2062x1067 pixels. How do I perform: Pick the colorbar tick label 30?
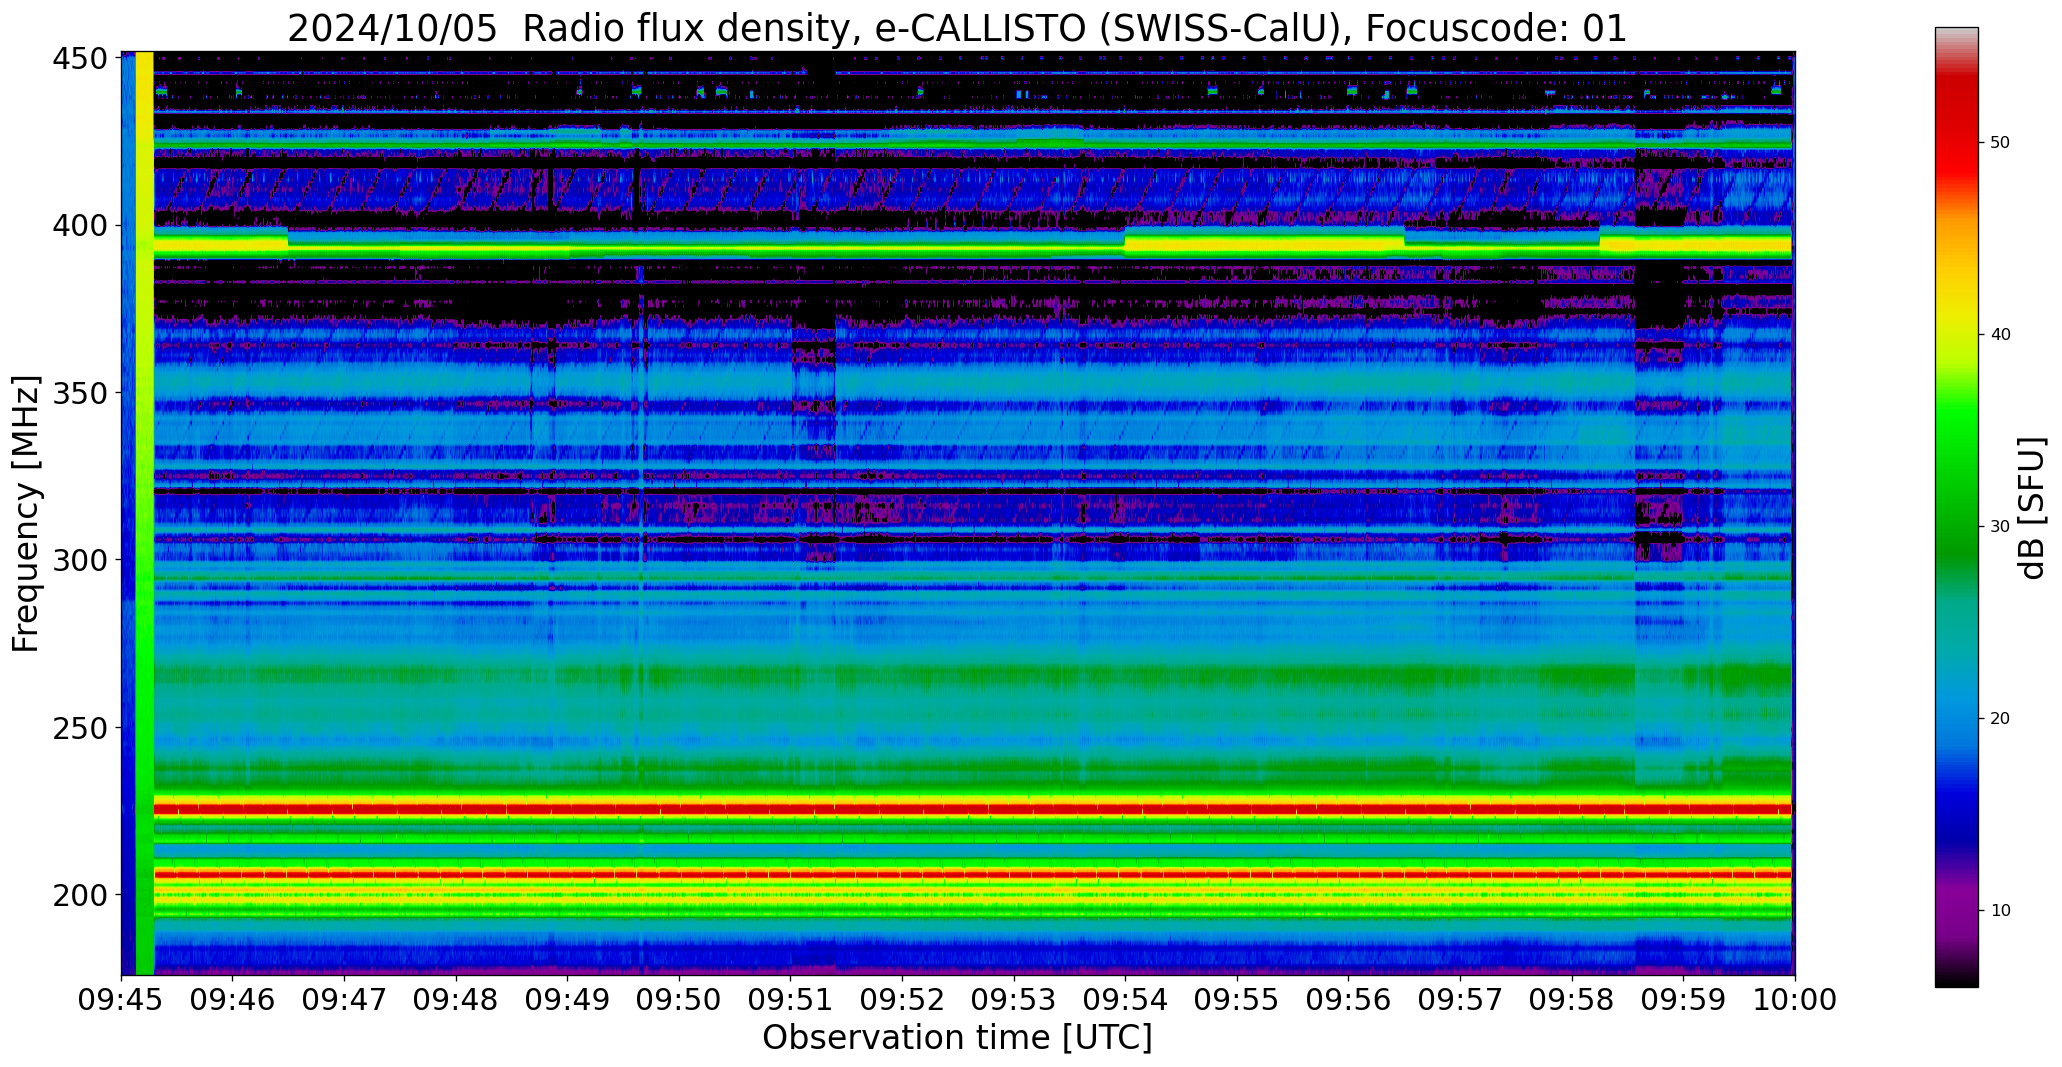tap(2000, 526)
